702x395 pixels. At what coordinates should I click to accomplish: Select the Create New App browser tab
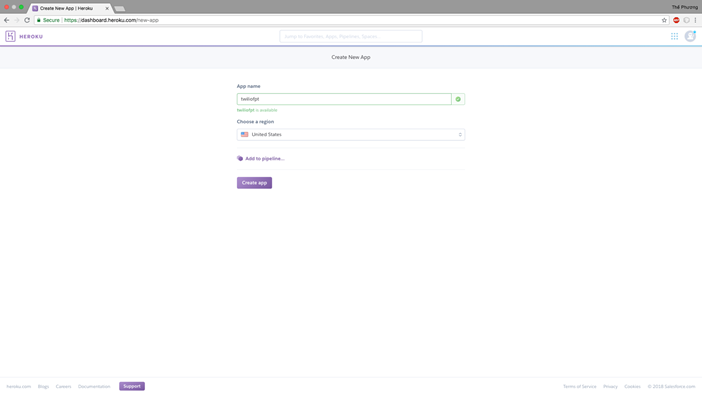point(69,8)
